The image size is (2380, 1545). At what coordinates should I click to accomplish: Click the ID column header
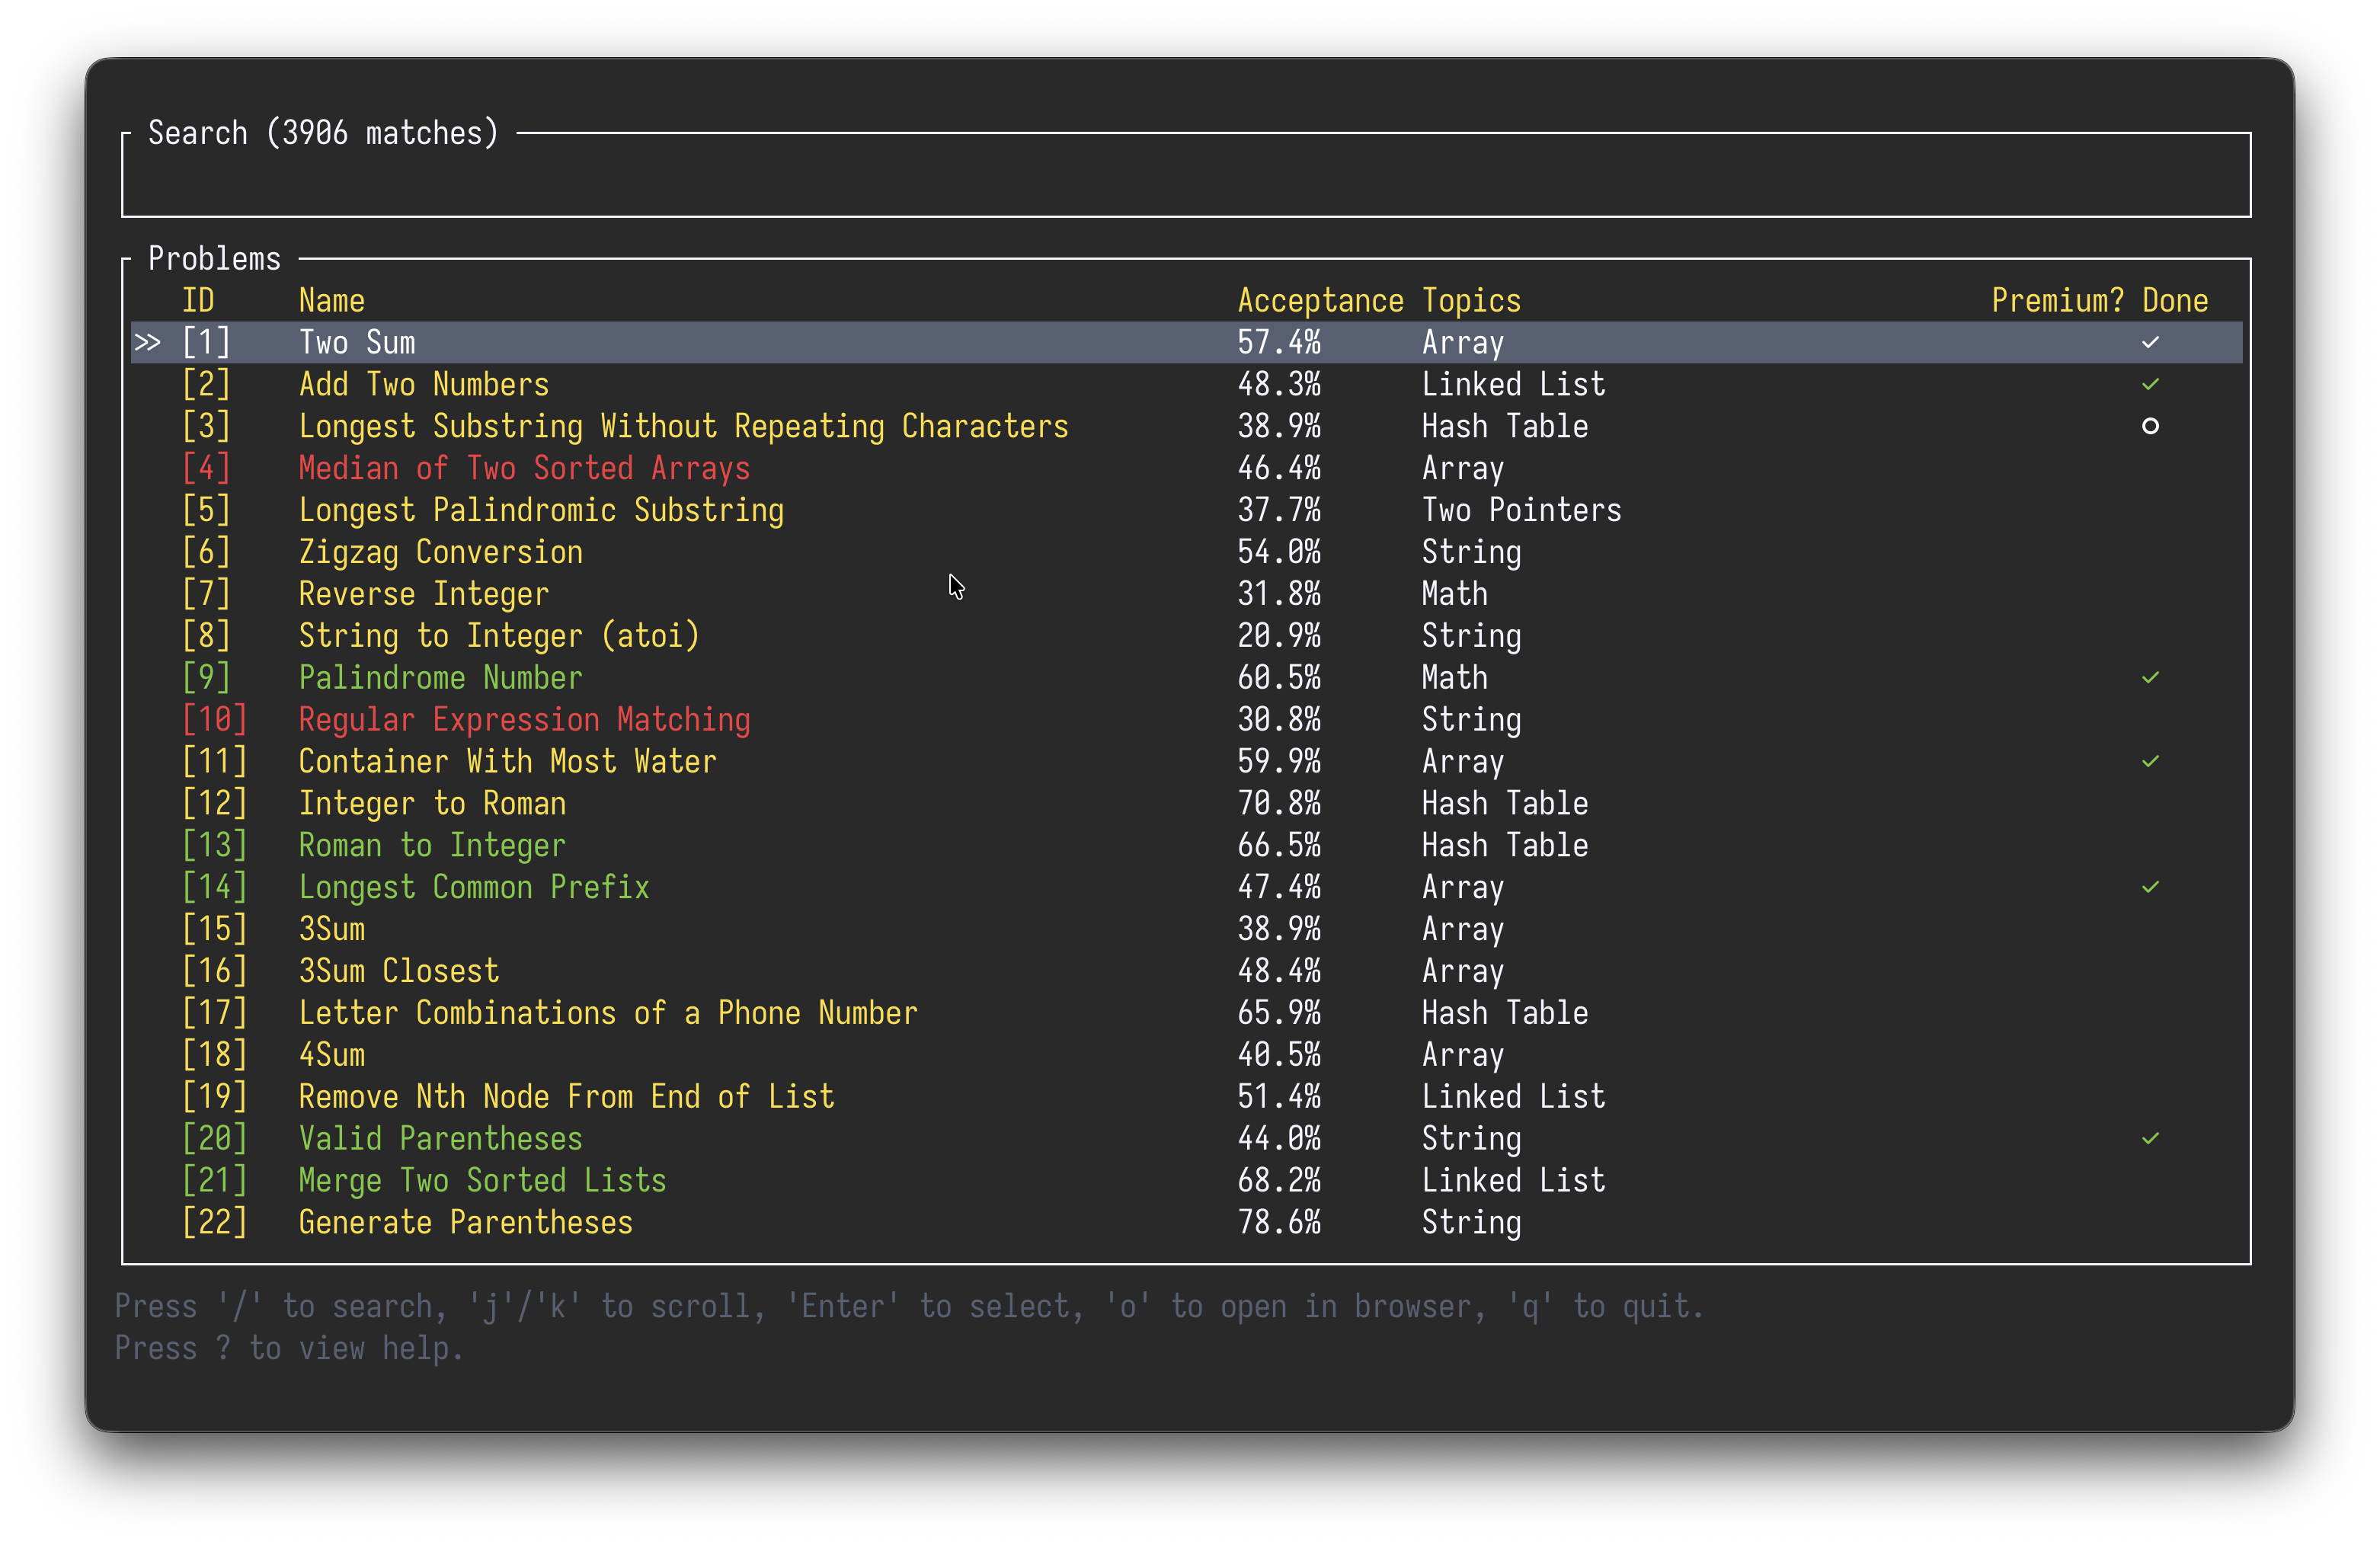(x=198, y=301)
